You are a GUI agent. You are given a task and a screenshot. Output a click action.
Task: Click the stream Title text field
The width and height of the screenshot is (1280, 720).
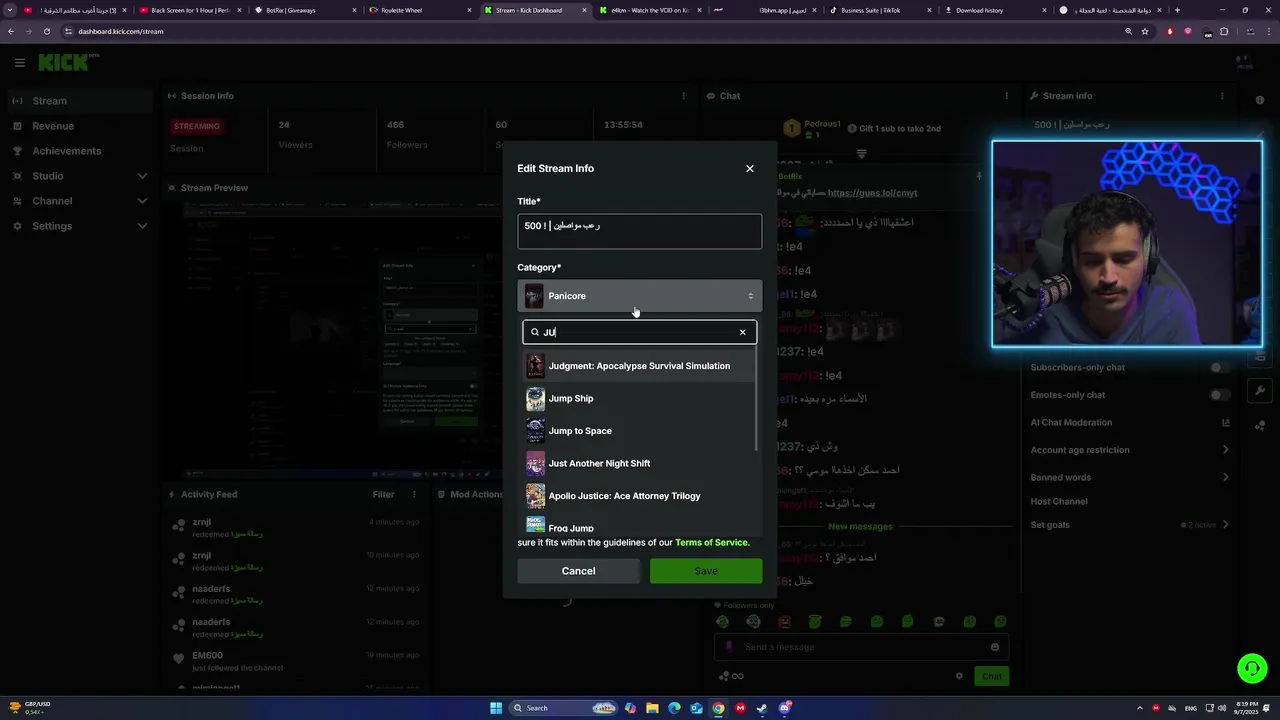pyautogui.click(x=639, y=231)
